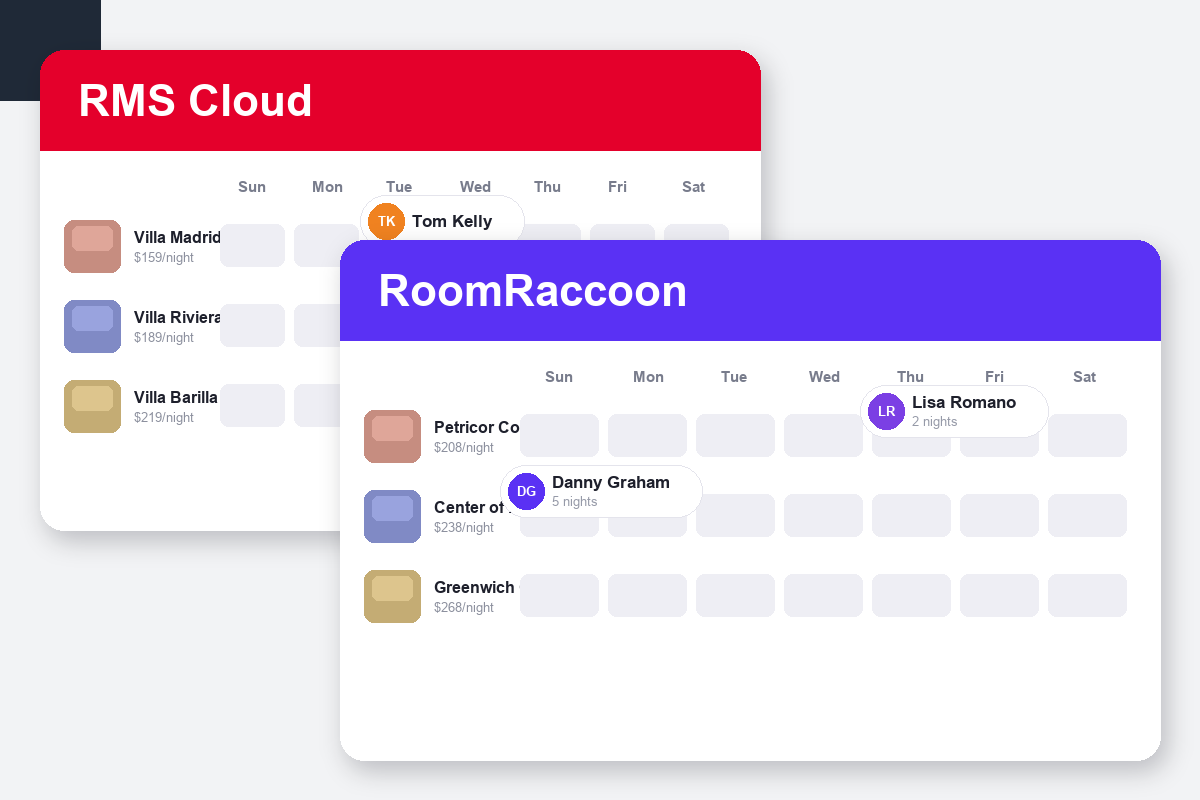Select the Thu column header in RoomRaccoon
The height and width of the screenshot is (800, 1200).
click(910, 377)
